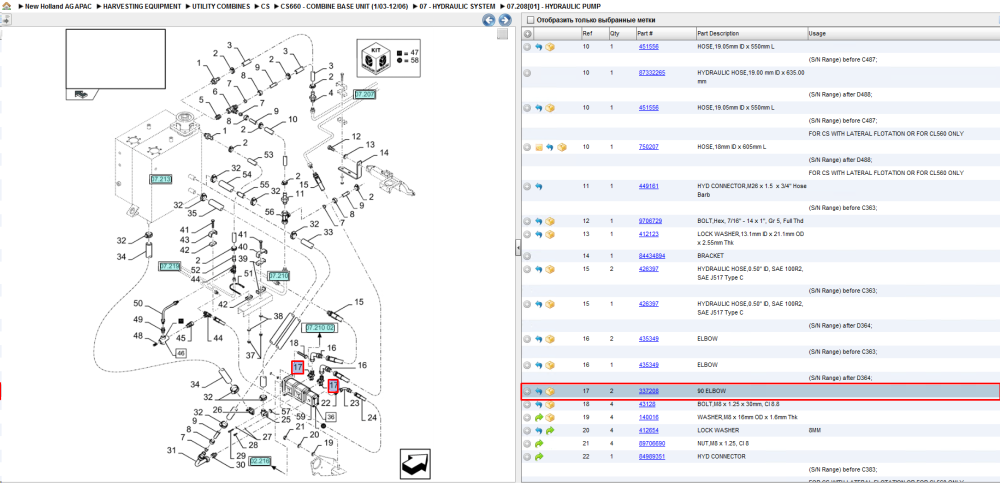Select boxed callout 46 in diagram

180,352
